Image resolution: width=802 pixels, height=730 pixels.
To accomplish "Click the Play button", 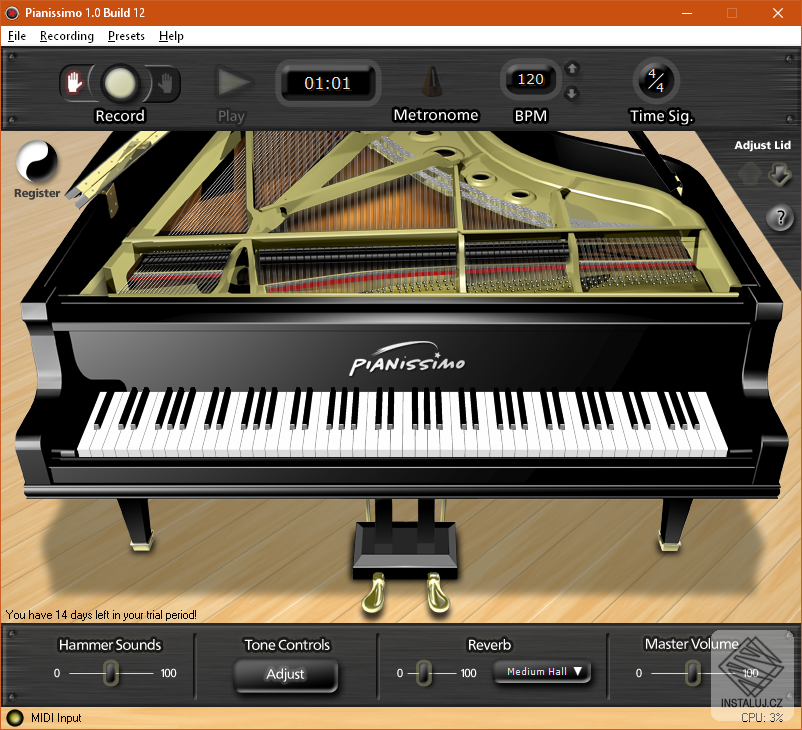I will pos(232,84).
